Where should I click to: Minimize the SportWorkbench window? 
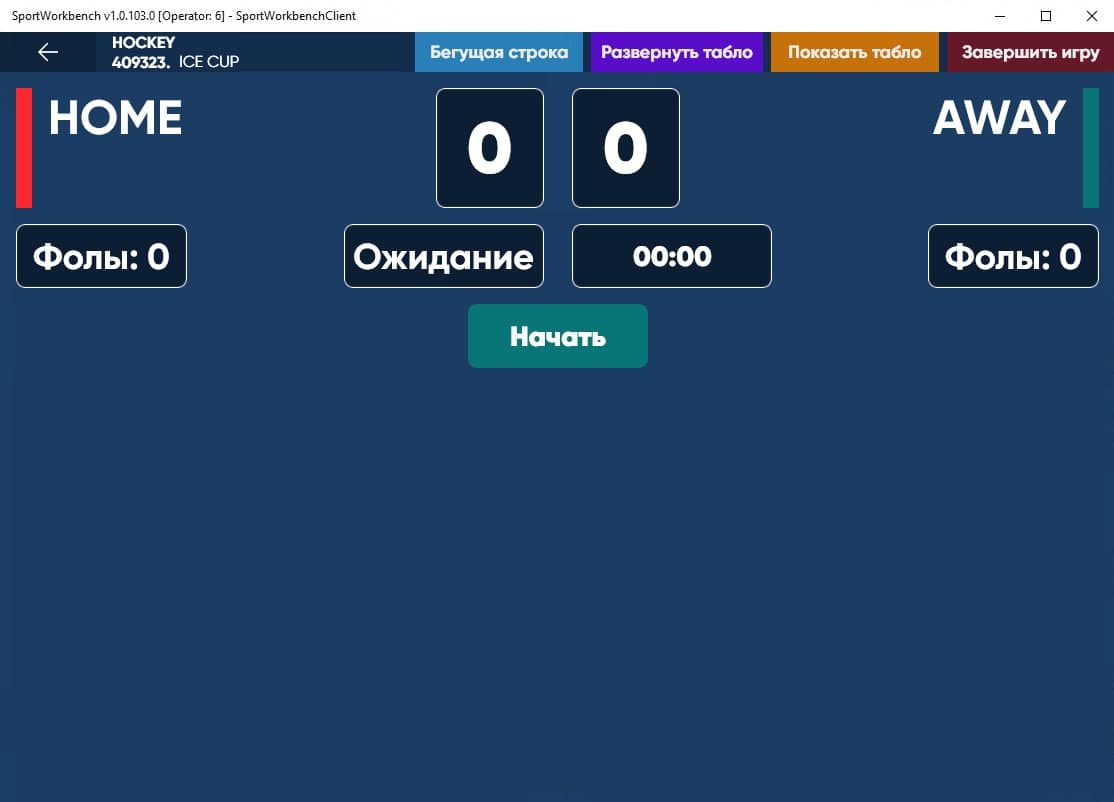tap(999, 16)
